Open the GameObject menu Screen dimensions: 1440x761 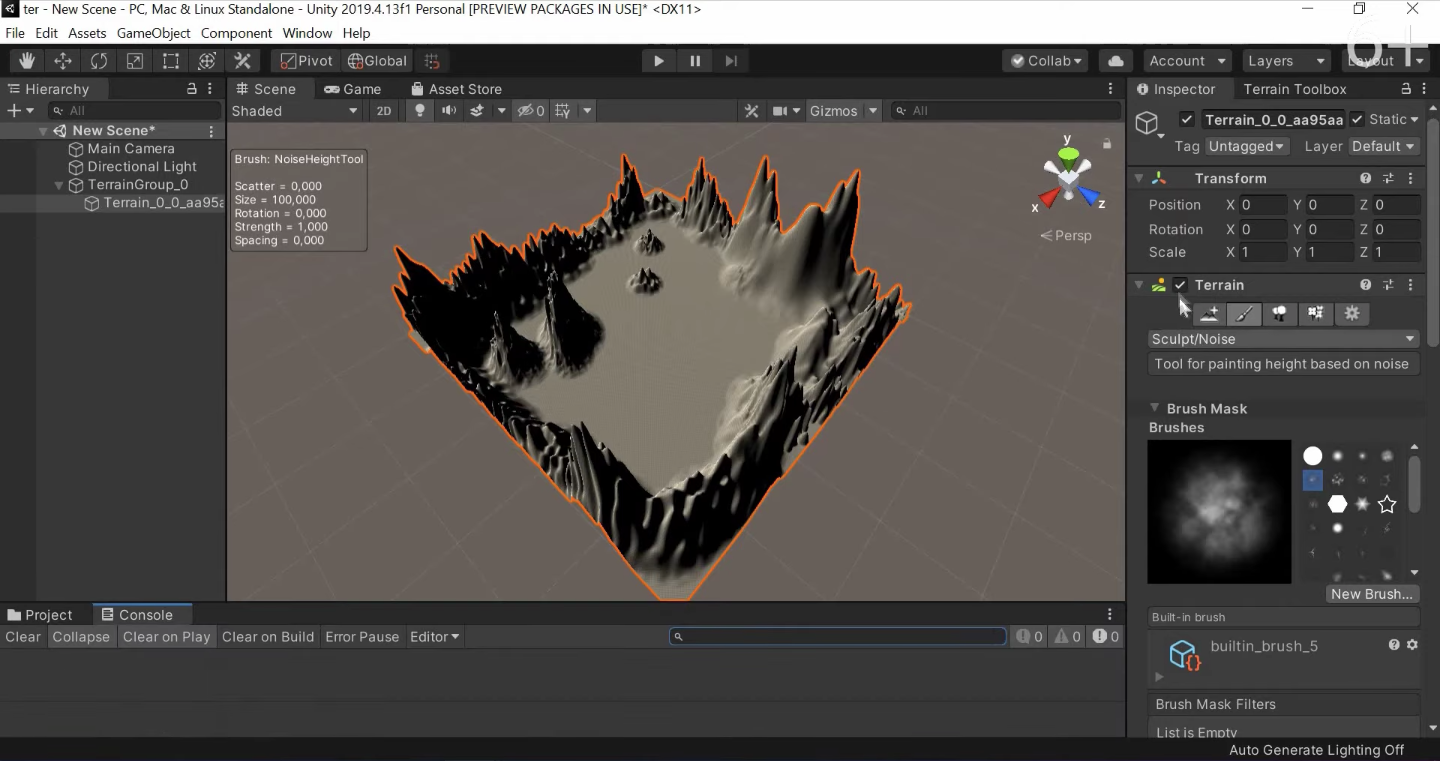pyautogui.click(x=153, y=33)
